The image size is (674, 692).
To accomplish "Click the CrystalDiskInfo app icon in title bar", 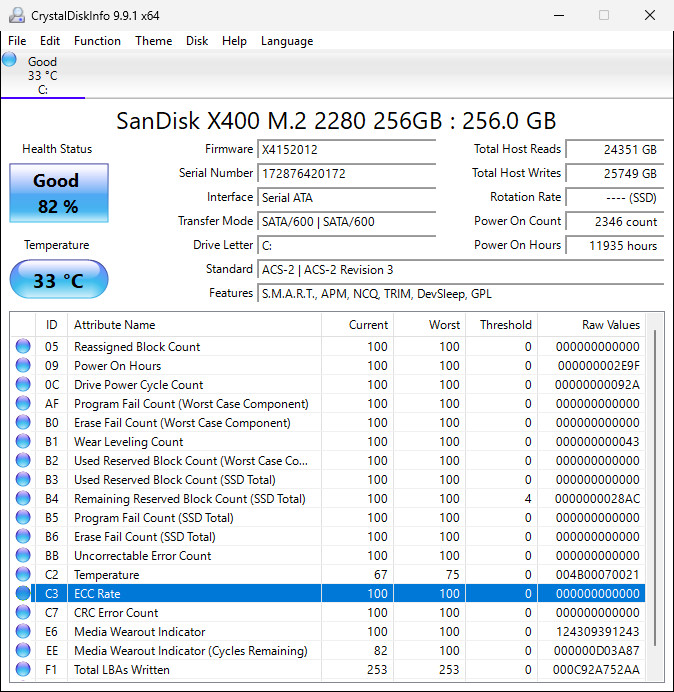I will (x=17, y=15).
